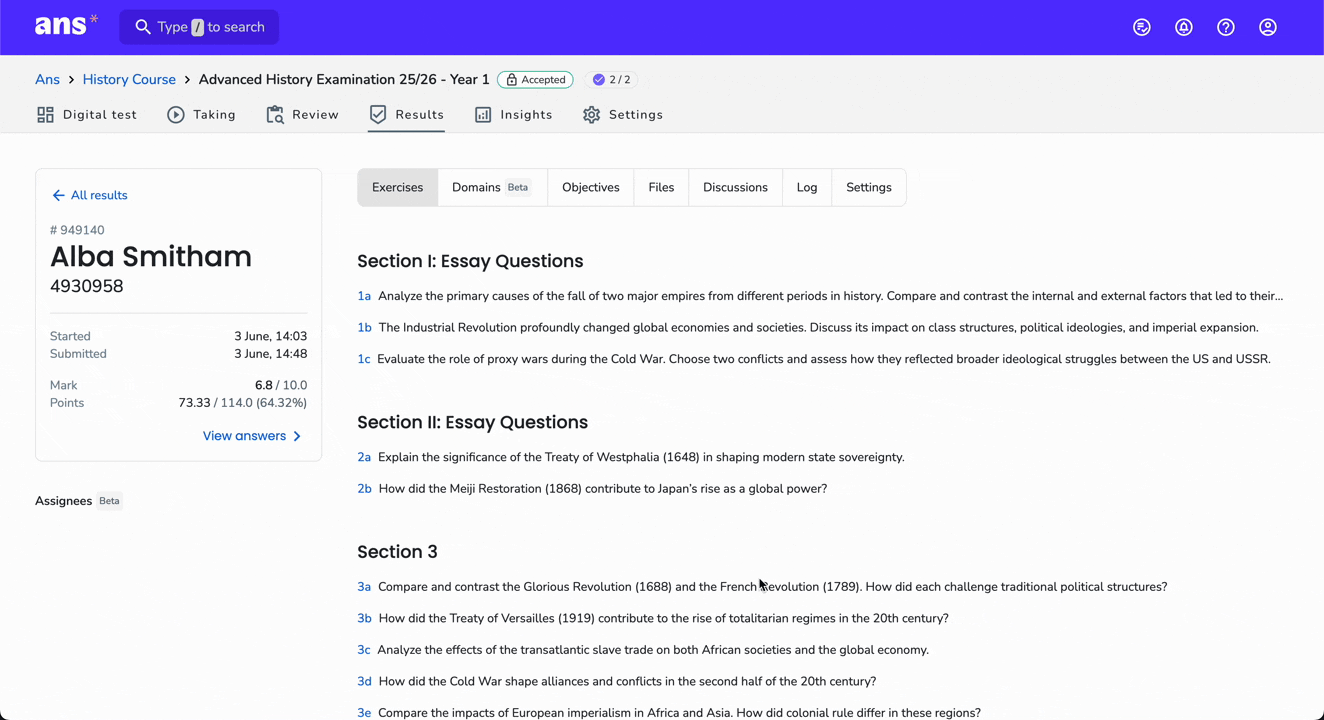Click the exam title 'Advanced History Examination 25/26 - Year 1'
This screenshot has width=1324, height=720.
point(344,80)
